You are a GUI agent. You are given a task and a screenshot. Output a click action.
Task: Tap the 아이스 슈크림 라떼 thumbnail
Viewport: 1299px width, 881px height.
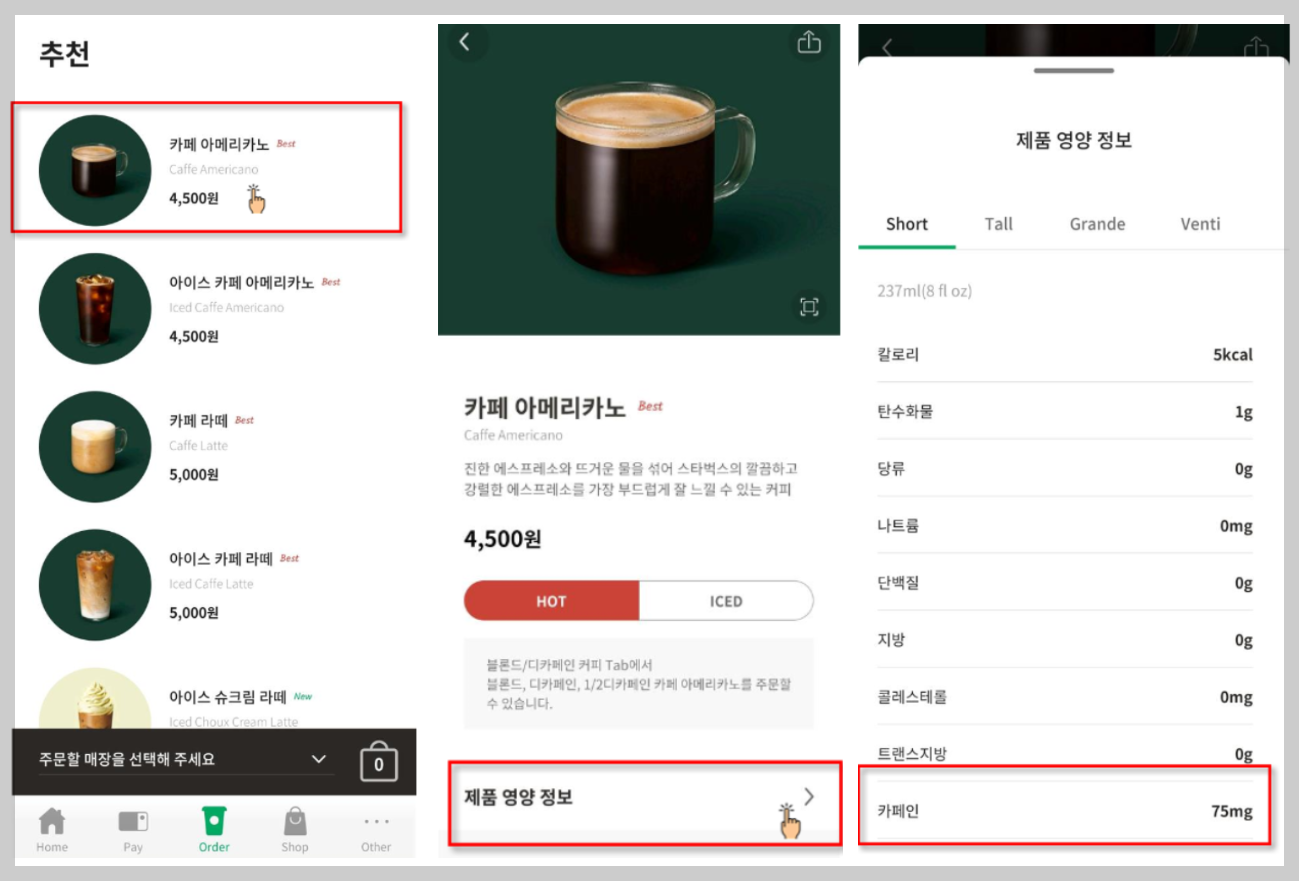(x=95, y=699)
